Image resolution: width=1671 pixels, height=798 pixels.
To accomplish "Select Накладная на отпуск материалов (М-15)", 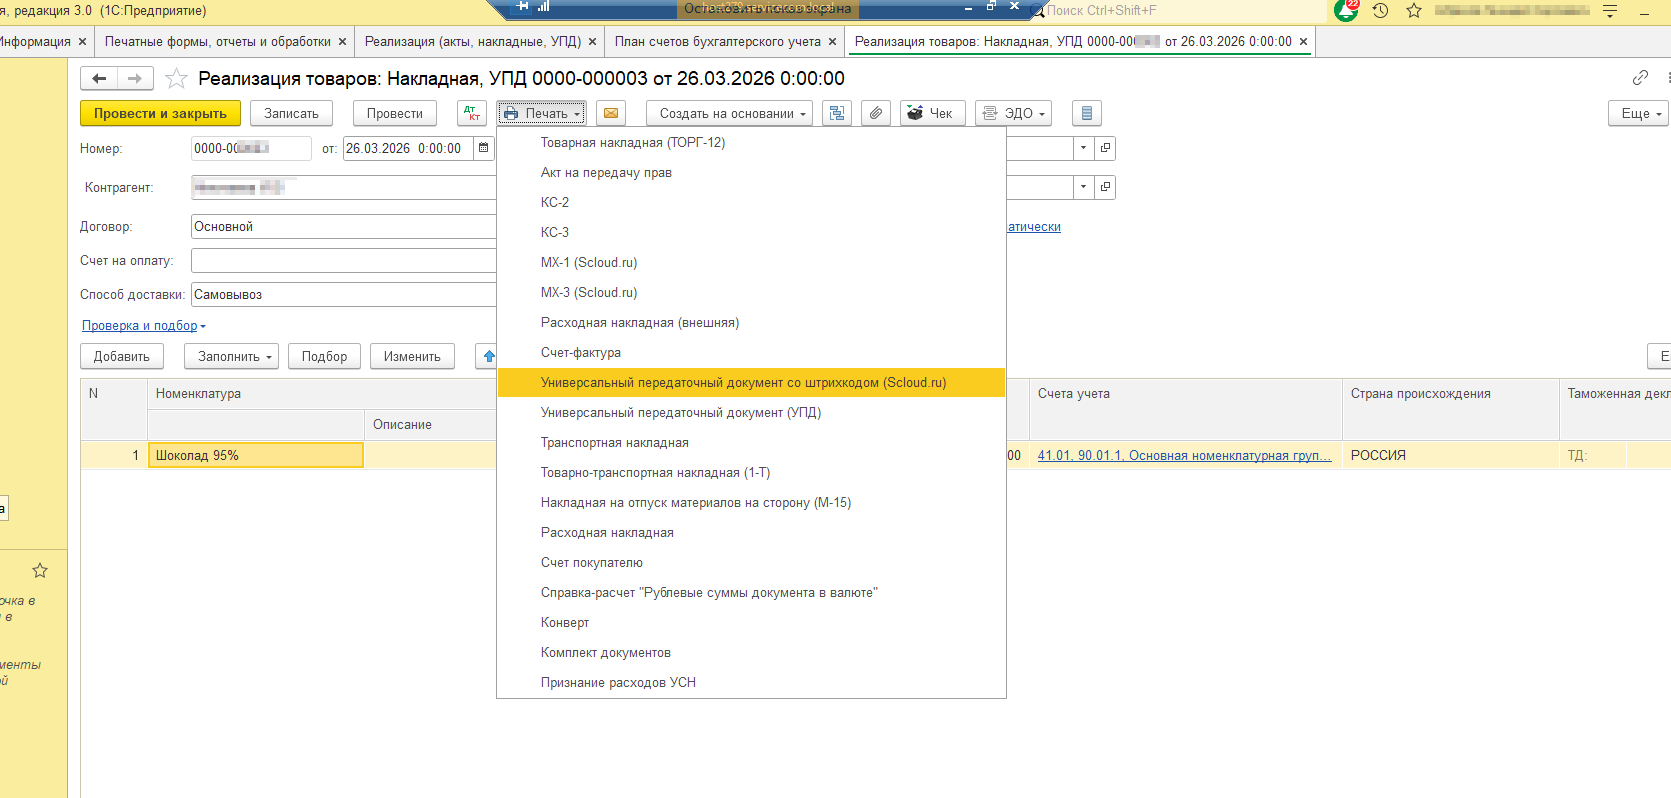I will click(751, 503).
